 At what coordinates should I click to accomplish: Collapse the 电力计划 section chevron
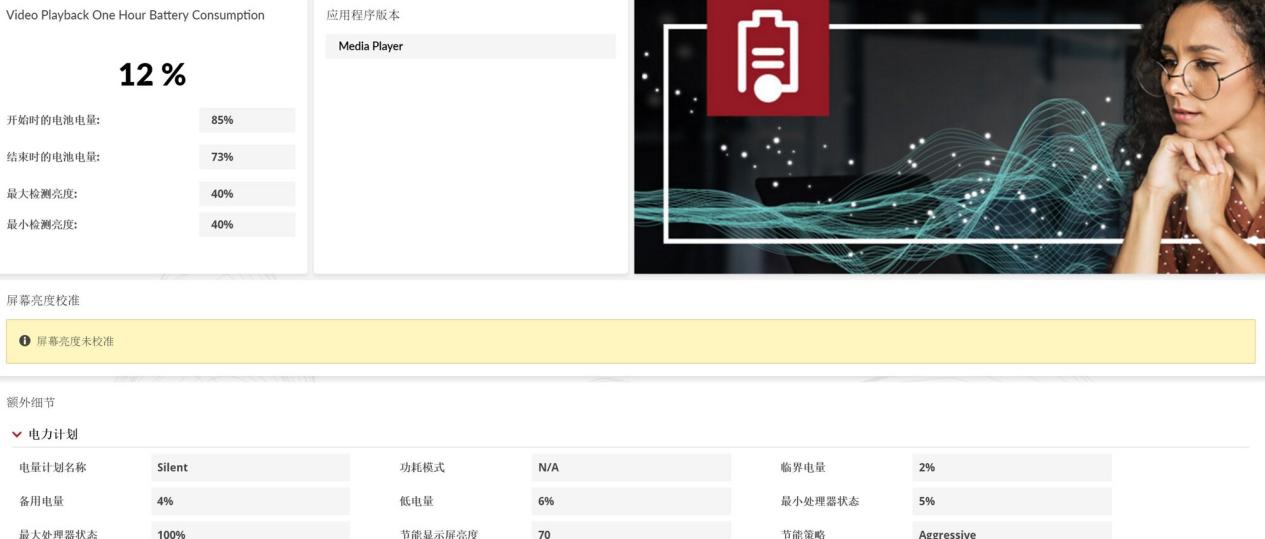tap(17, 434)
